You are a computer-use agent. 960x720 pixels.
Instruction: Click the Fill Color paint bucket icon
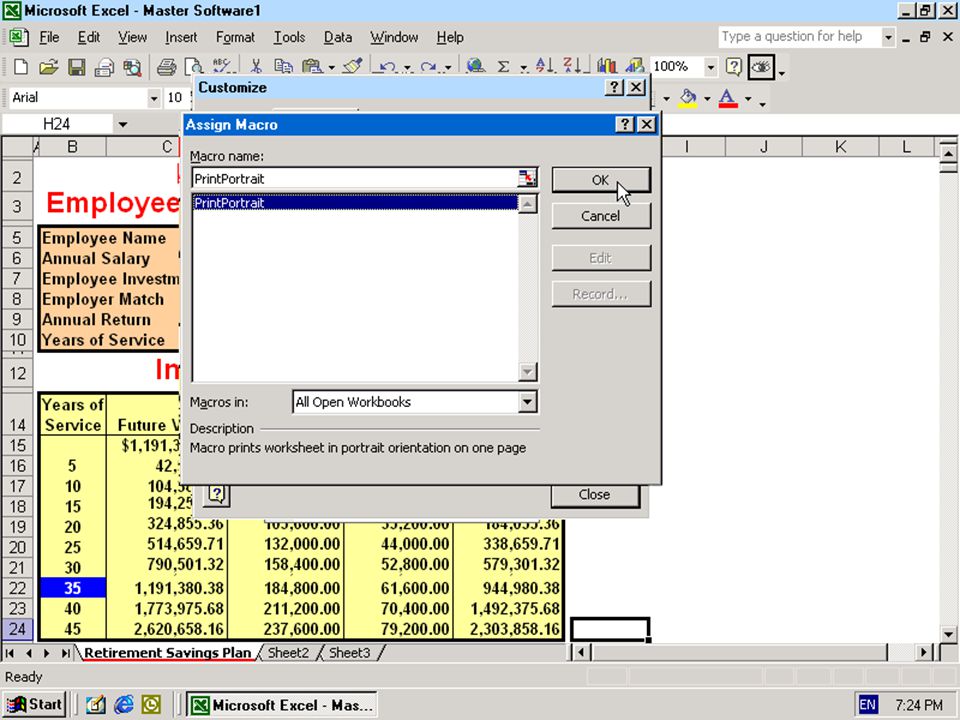tap(688, 99)
